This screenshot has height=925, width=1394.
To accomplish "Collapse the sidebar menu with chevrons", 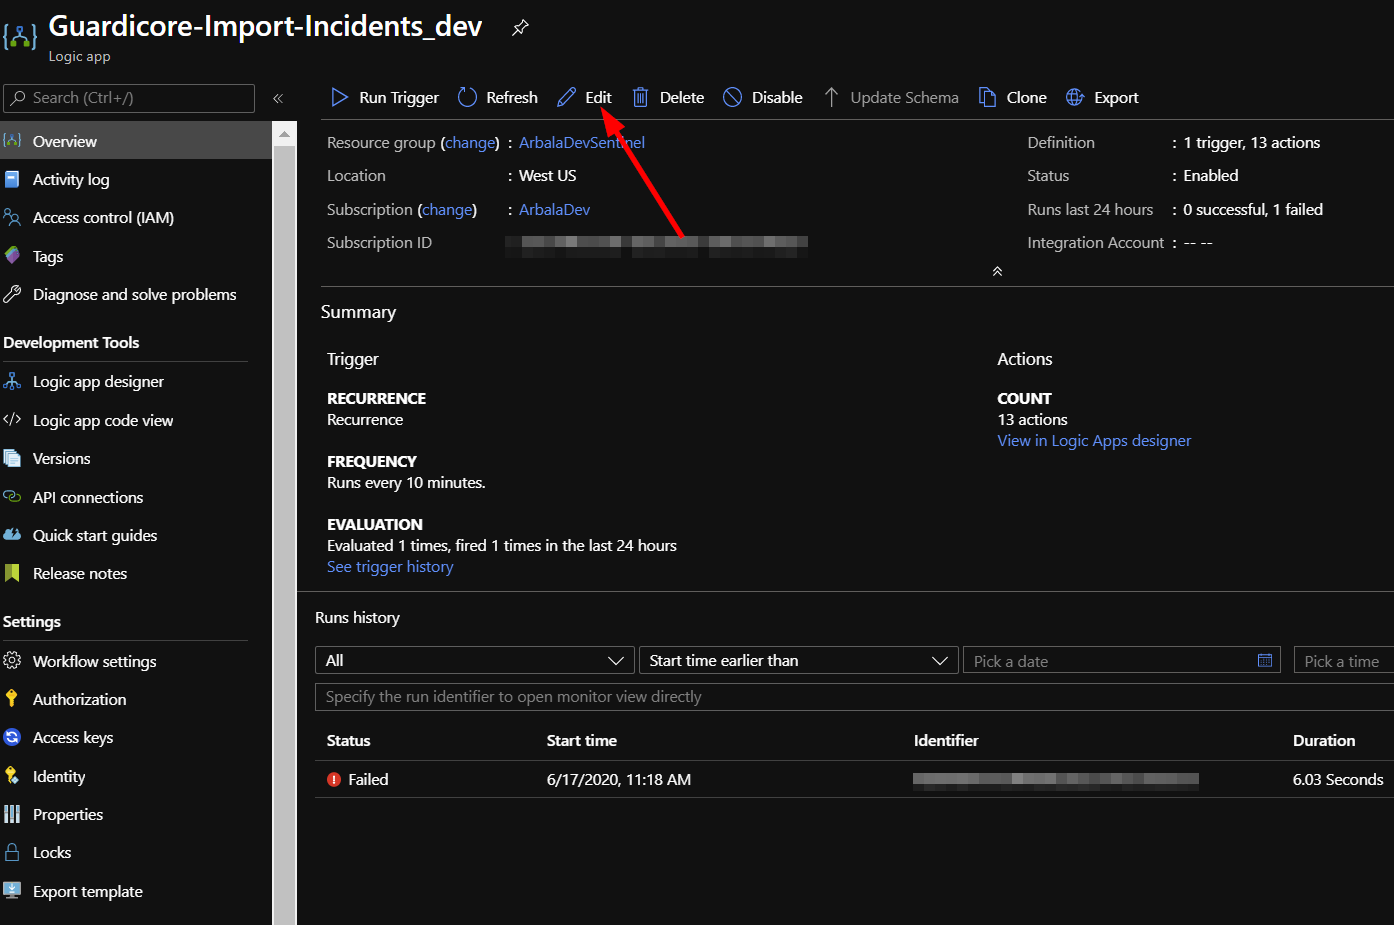I will pyautogui.click(x=278, y=98).
